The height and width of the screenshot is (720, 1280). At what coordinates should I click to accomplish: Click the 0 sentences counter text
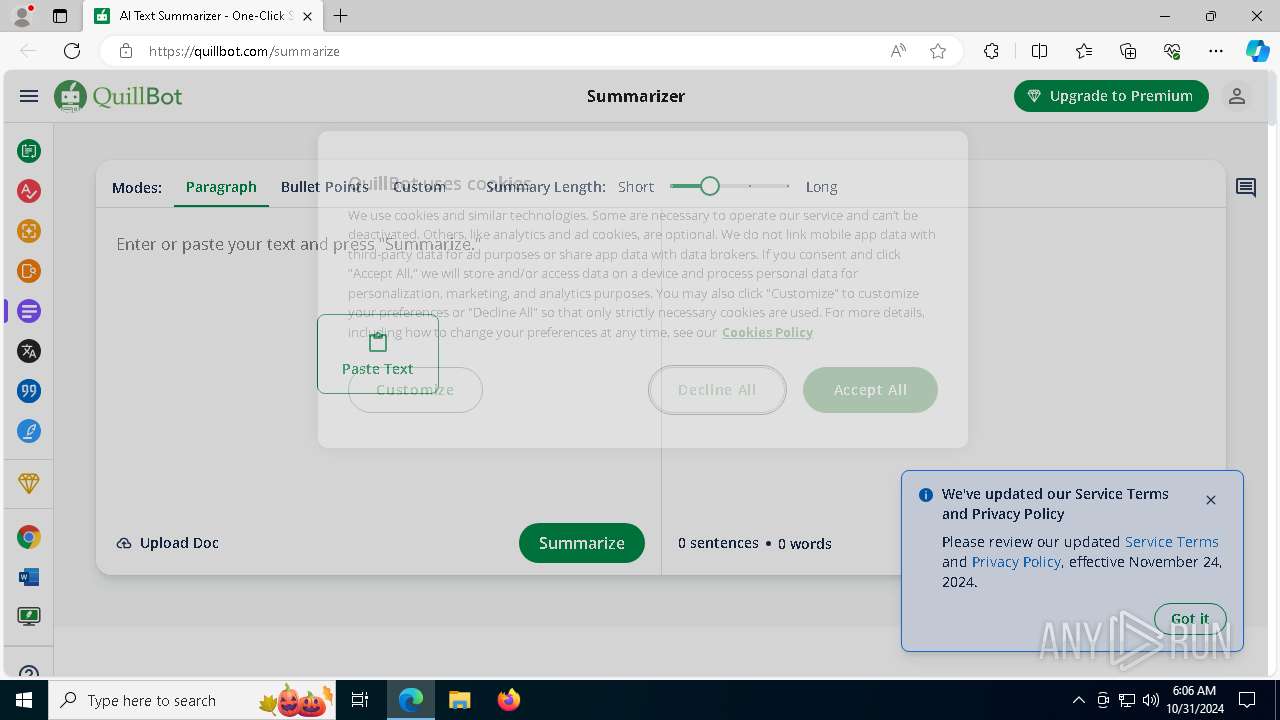(x=718, y=543)
